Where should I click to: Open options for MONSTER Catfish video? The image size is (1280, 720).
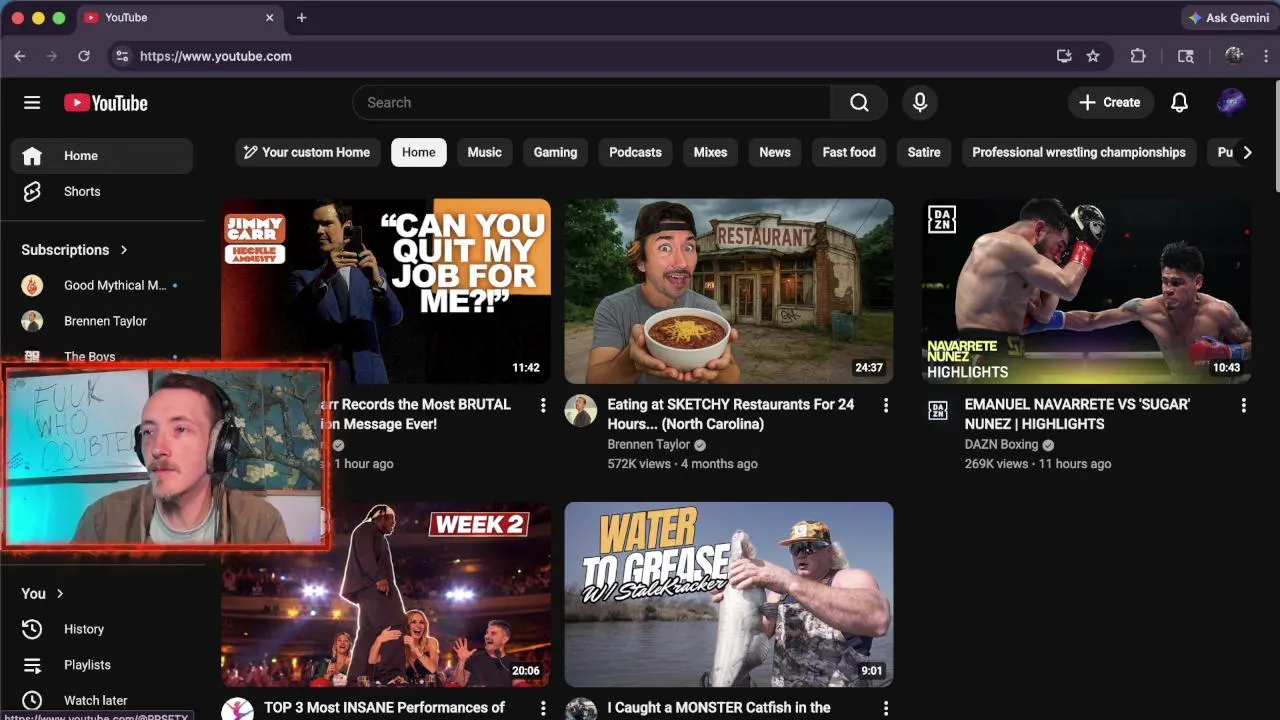click(x=886, y=708)
